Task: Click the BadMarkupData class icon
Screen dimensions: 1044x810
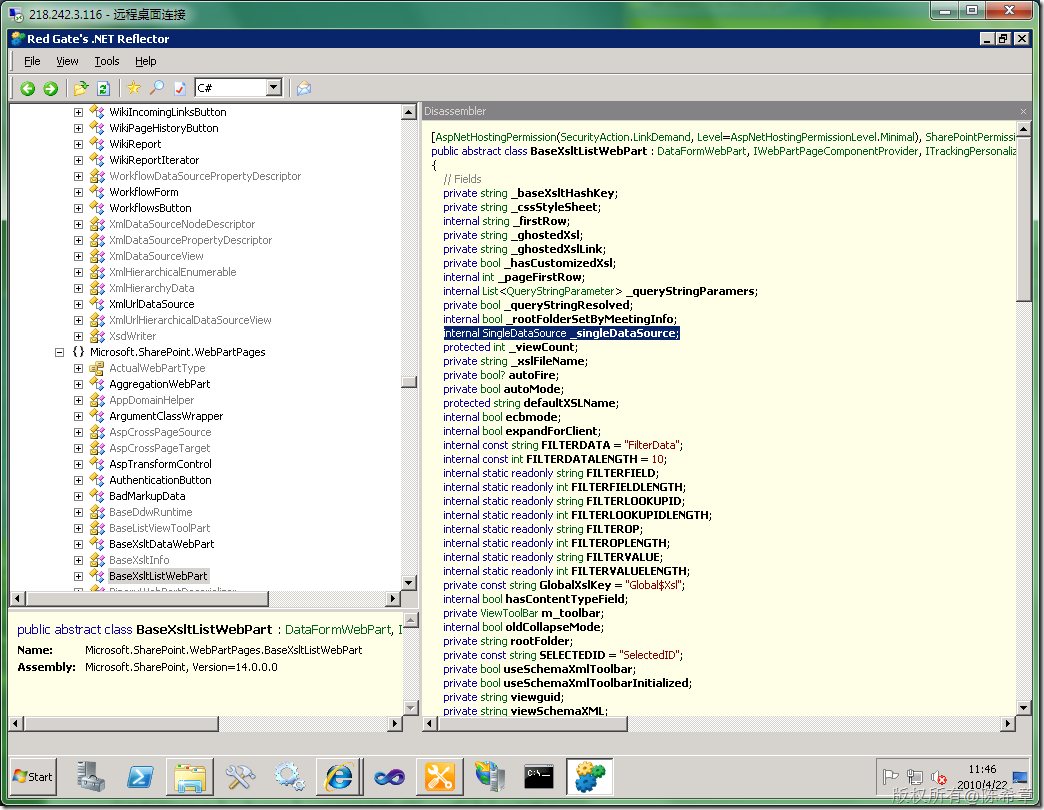Action: click(97, 496)
